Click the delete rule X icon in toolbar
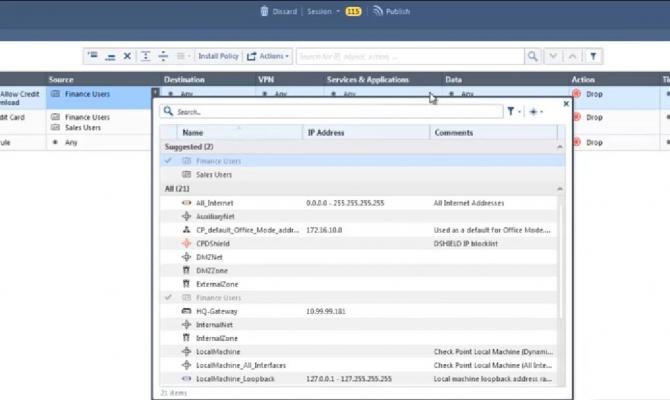Viewport: 670px width, 400px height. (127, 56)
